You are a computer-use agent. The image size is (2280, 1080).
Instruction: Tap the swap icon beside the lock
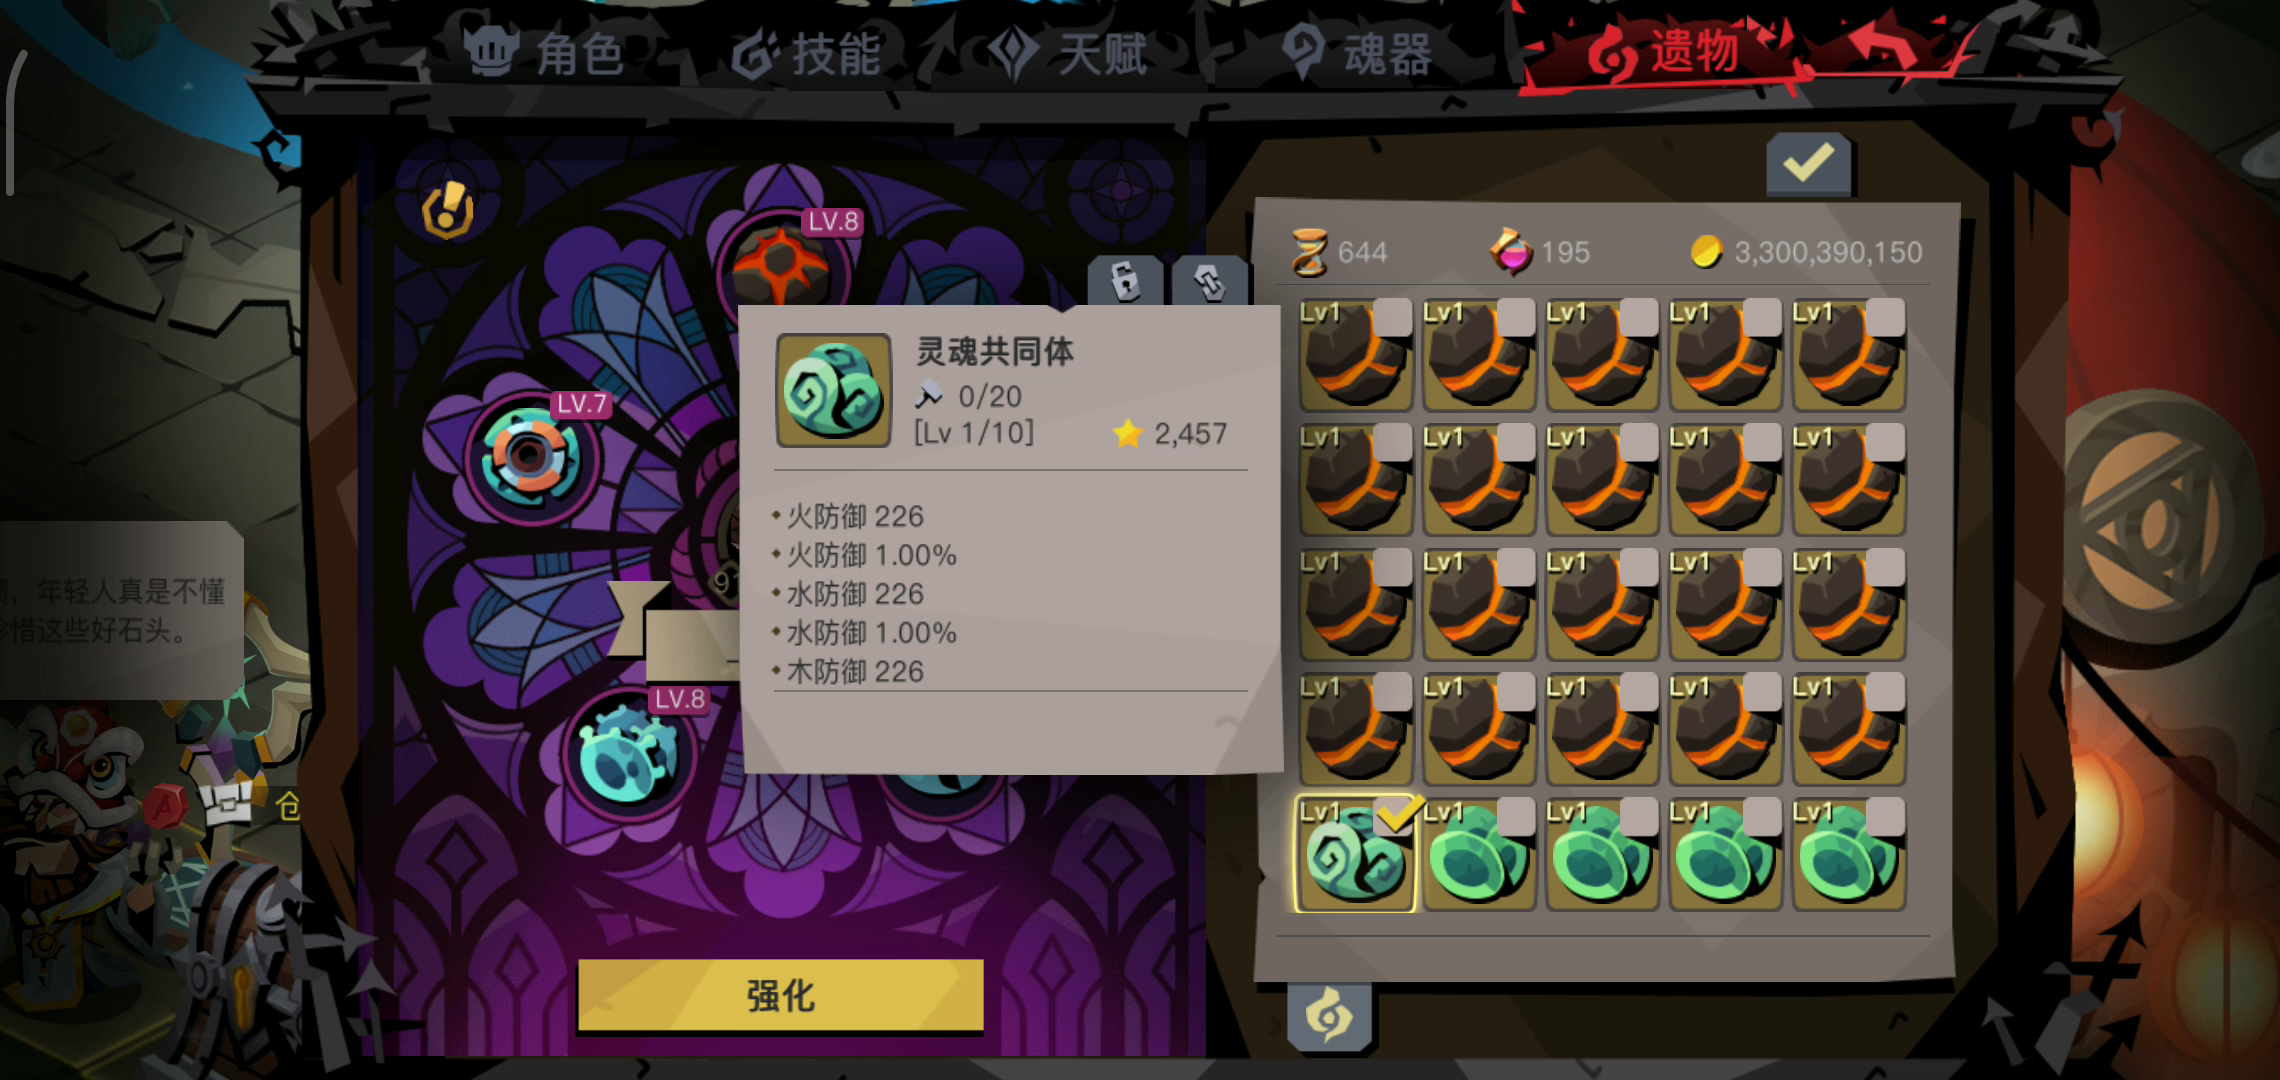(1210, 281)
